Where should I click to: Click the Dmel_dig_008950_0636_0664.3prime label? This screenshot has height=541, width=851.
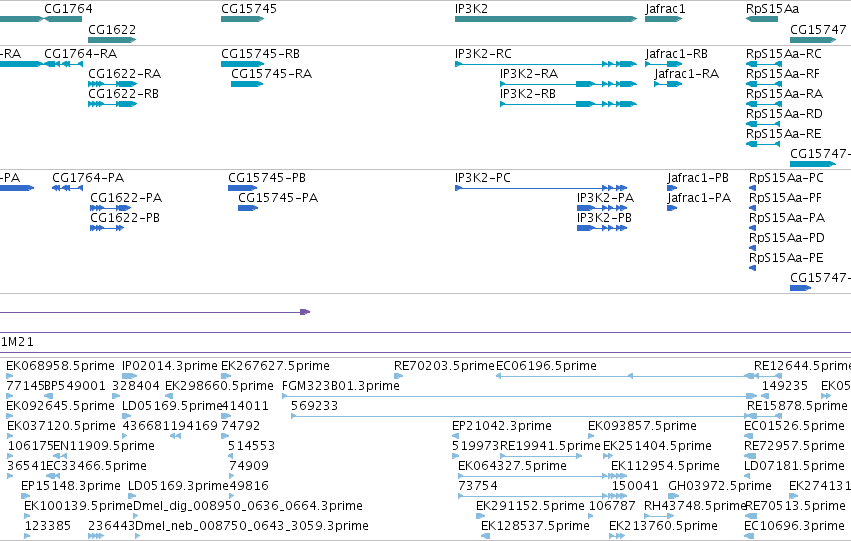tap(247, 506)
